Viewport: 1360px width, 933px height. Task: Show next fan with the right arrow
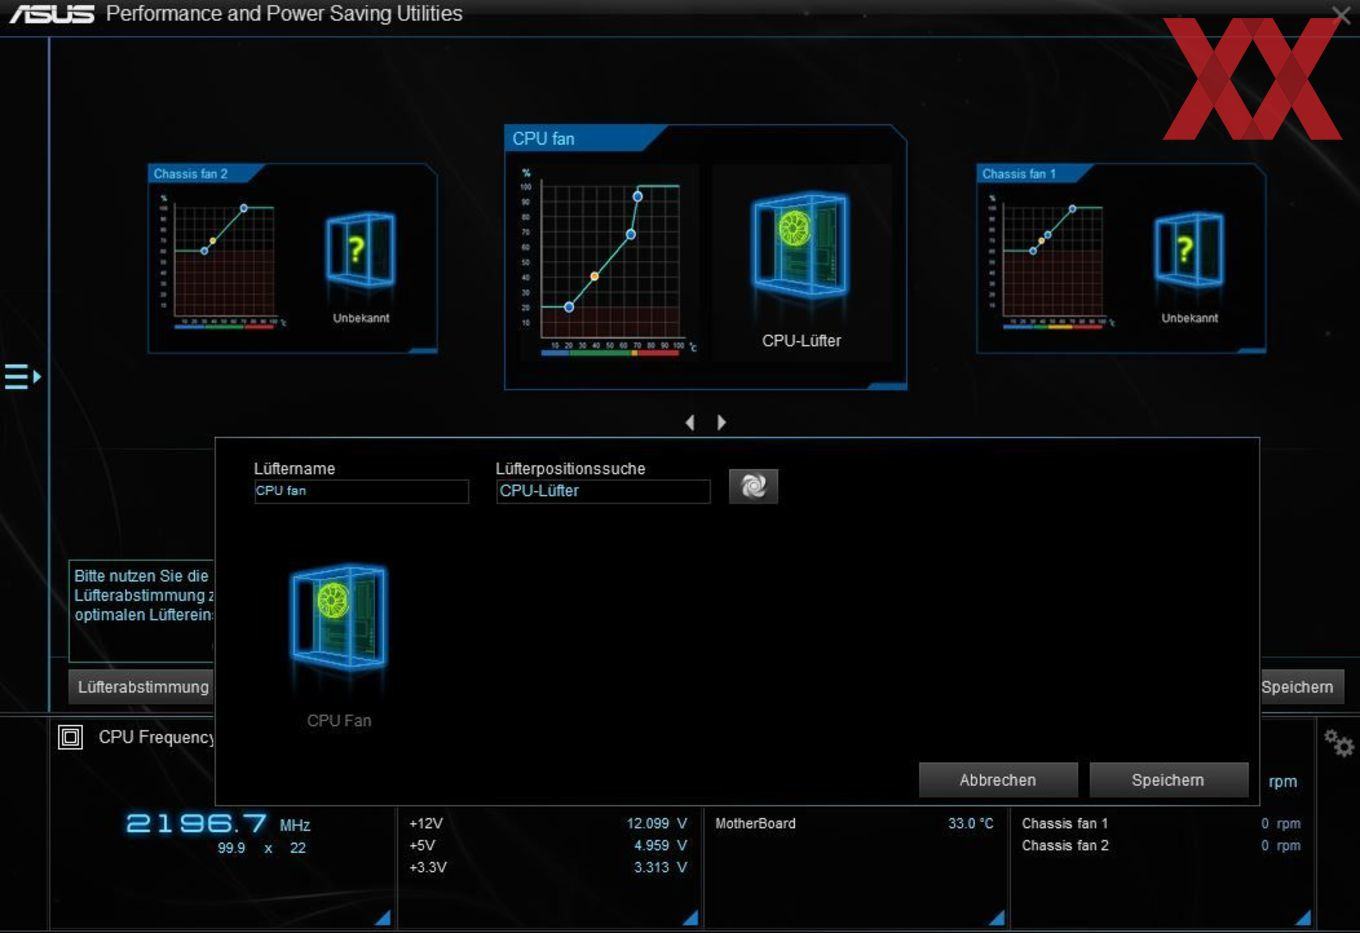pos(721,422)
